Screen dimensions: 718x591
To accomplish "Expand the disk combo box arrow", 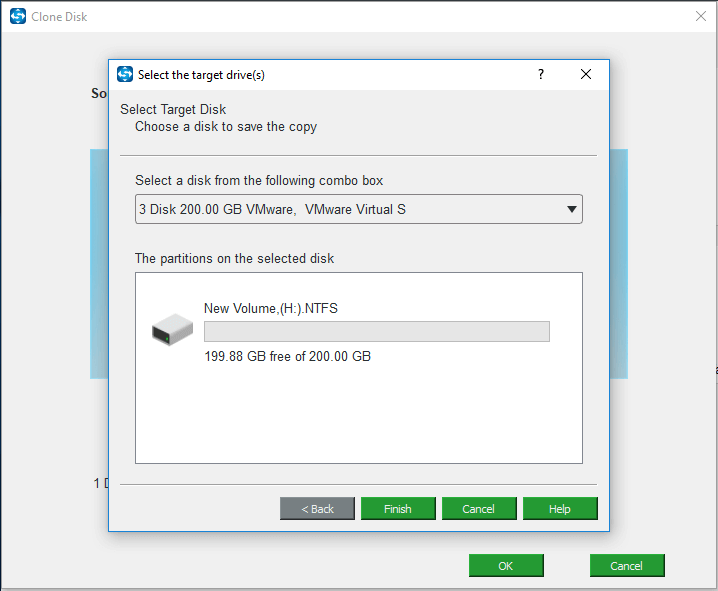I will coord(571,210).
